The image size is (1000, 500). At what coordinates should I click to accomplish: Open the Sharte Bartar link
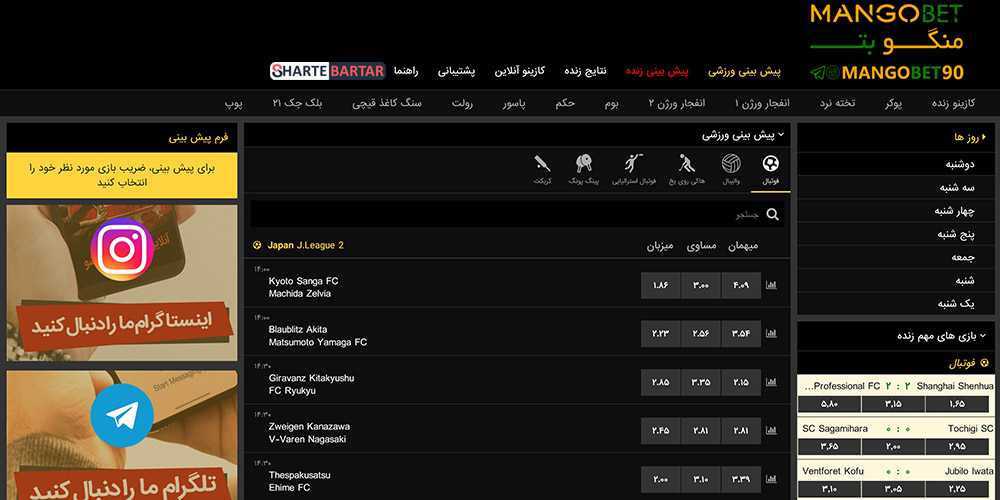[327, 72]
